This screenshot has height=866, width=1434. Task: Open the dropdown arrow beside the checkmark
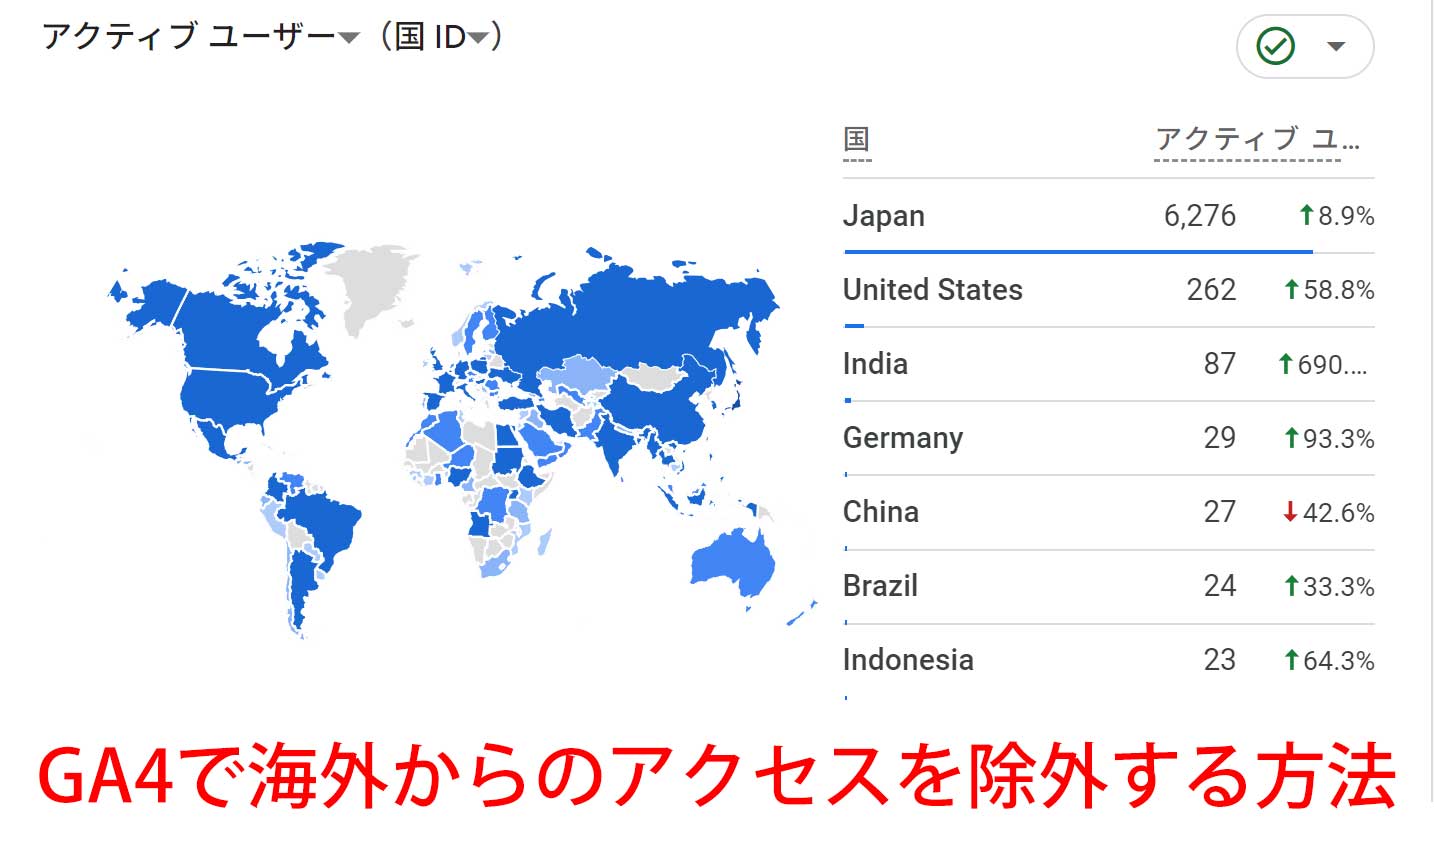point(1336,46)
